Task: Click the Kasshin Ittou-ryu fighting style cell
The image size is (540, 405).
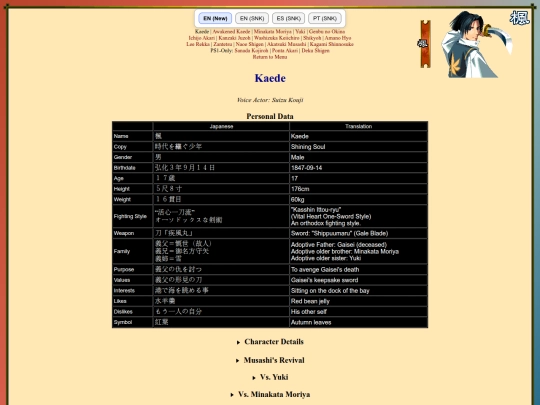Action: click(359, 216)
